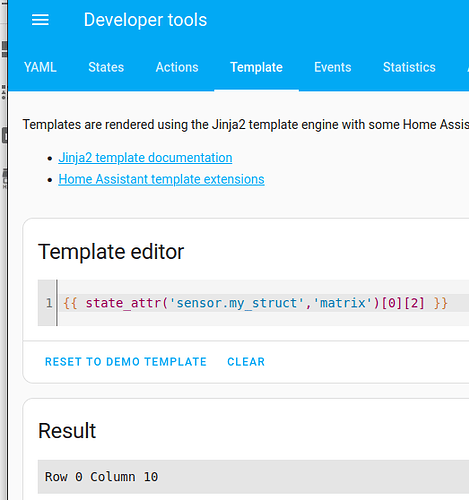
Task: Click the Template editor heading
Action: click(x=111, y=252)
